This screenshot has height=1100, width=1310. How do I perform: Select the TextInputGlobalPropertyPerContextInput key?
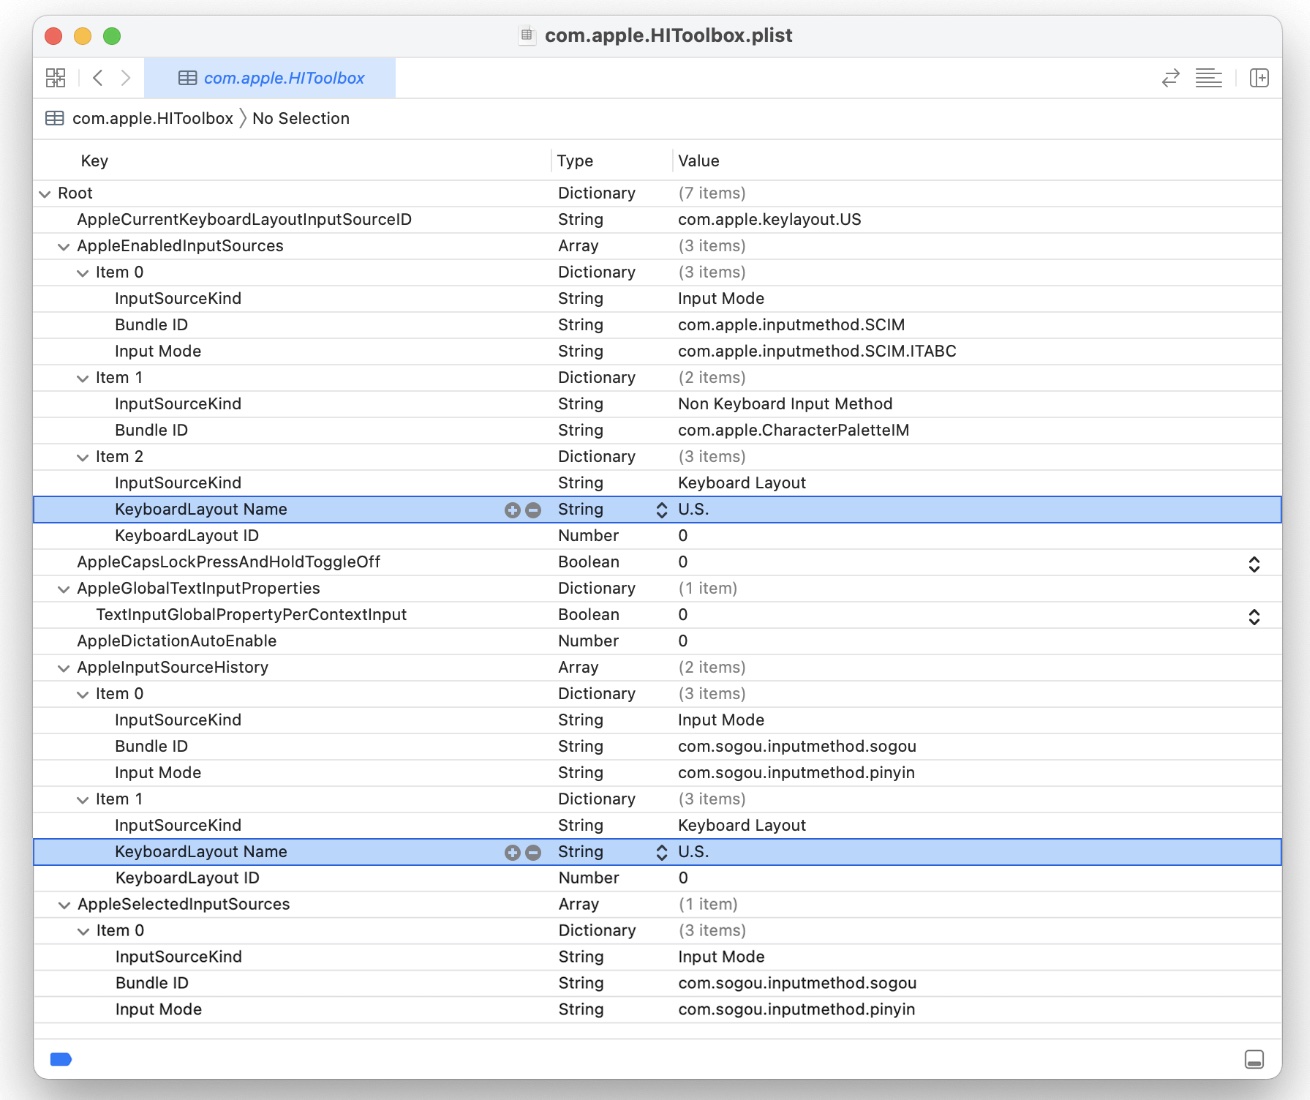click(251, 615)
